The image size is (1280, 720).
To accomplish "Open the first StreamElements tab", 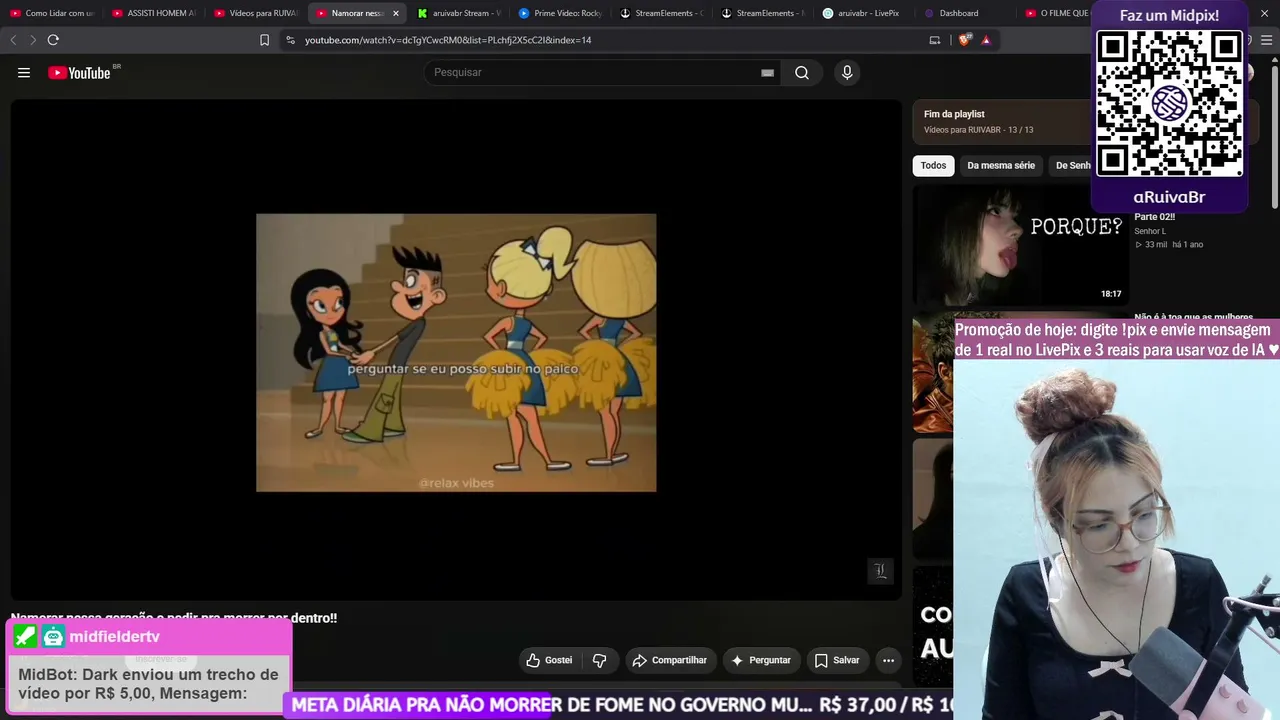I will point(662,13).
